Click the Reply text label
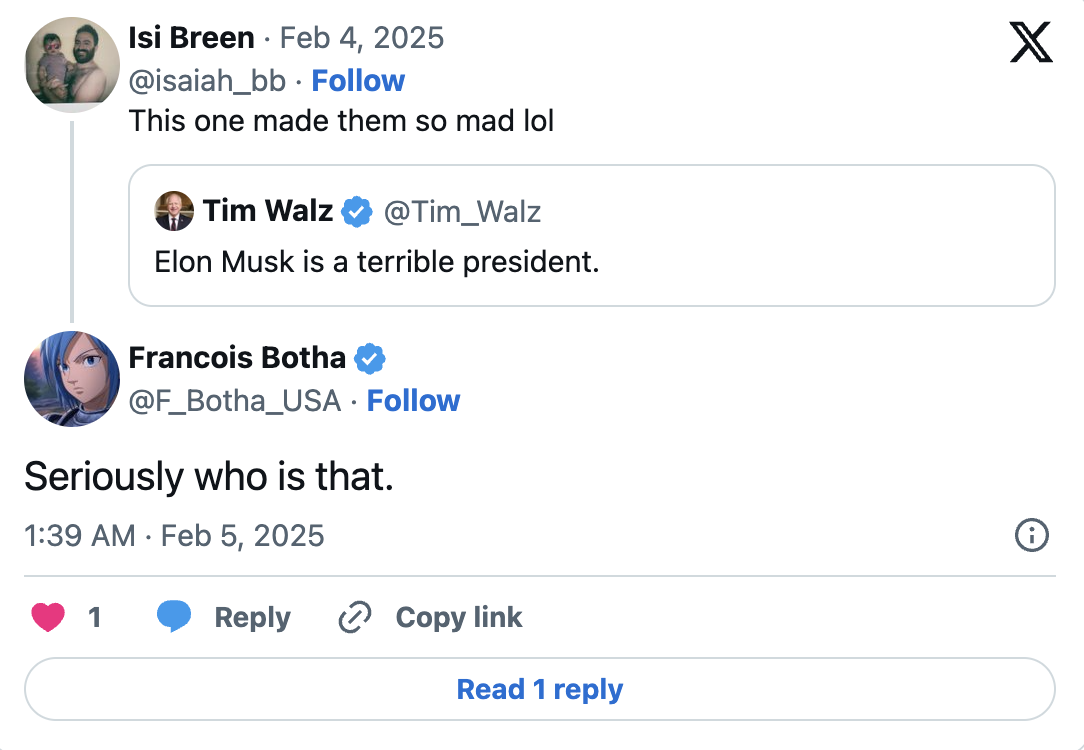Viewport: 1084px width, 750px height. tap(252, 618)
